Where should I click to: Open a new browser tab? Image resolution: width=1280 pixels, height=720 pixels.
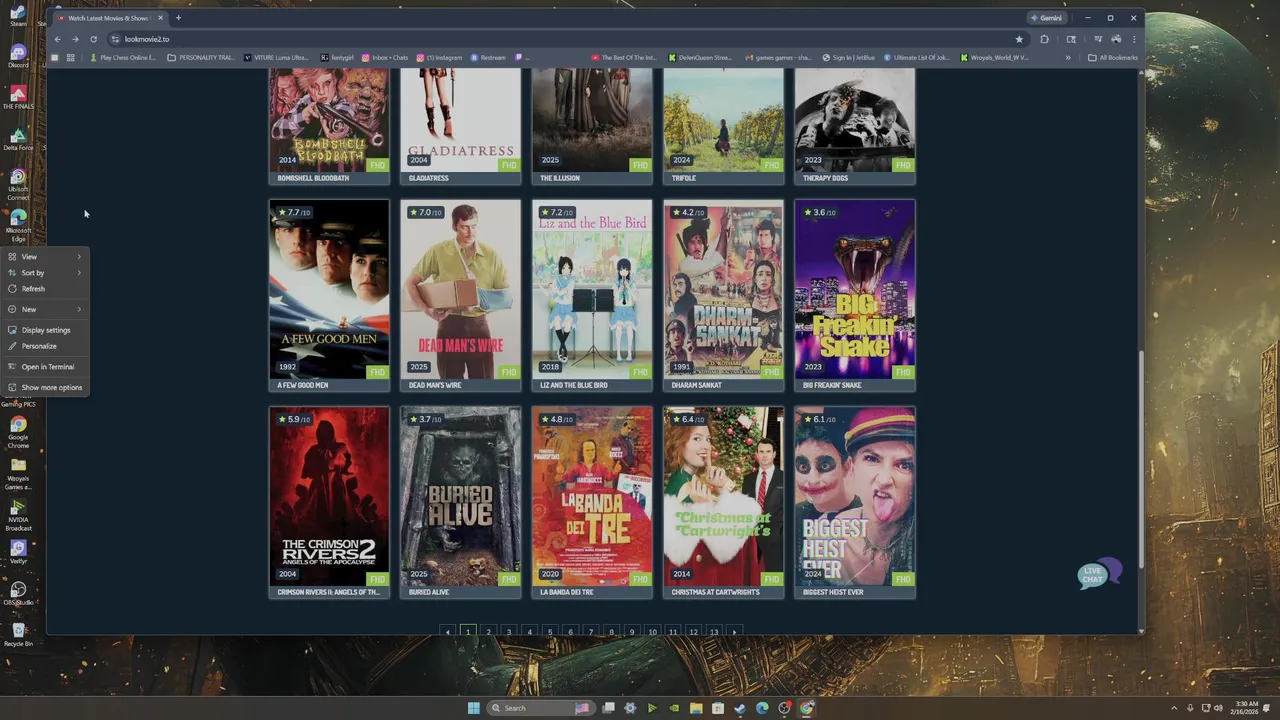[x=178, y=17]
